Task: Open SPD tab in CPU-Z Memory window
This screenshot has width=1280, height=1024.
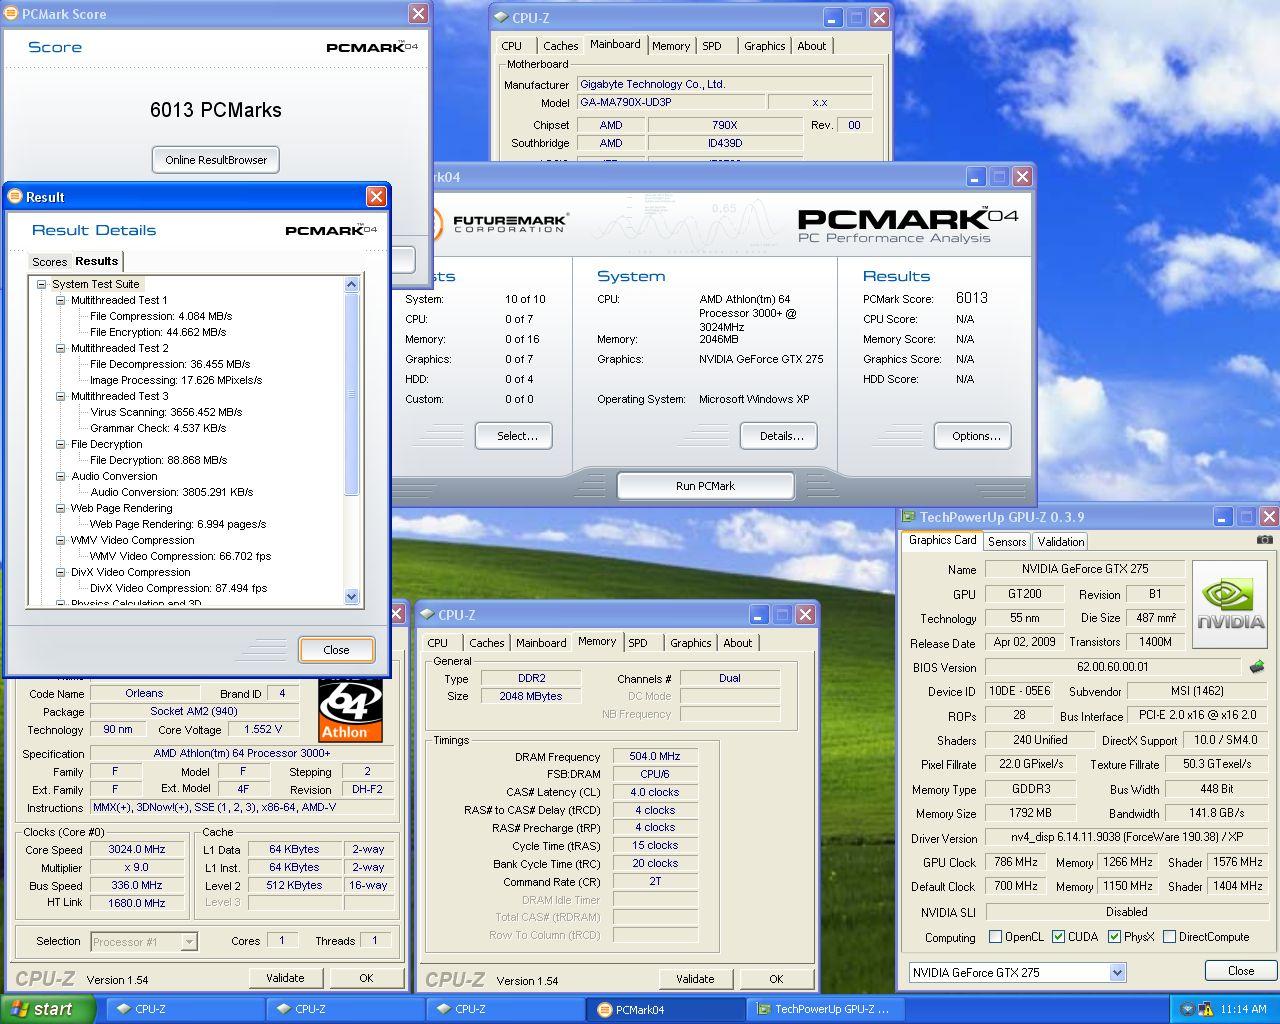Action: click(x=638, y=643)
